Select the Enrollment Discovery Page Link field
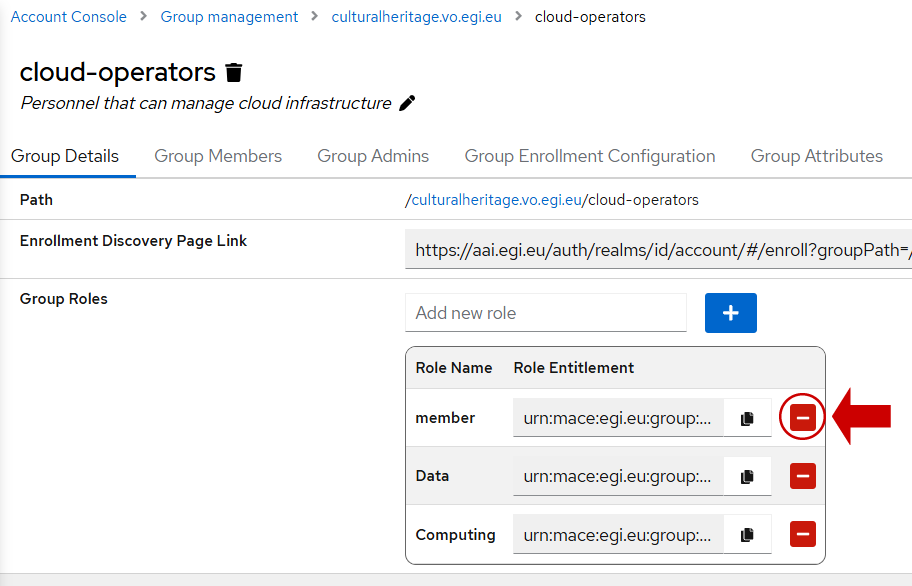Screen dimensions: 912x586 (658, 250)
